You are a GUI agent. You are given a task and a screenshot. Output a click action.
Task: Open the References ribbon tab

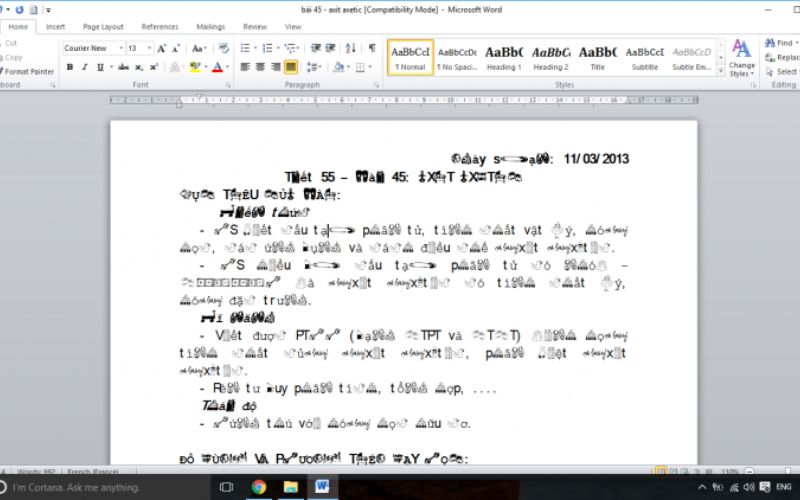pos(160,27)
